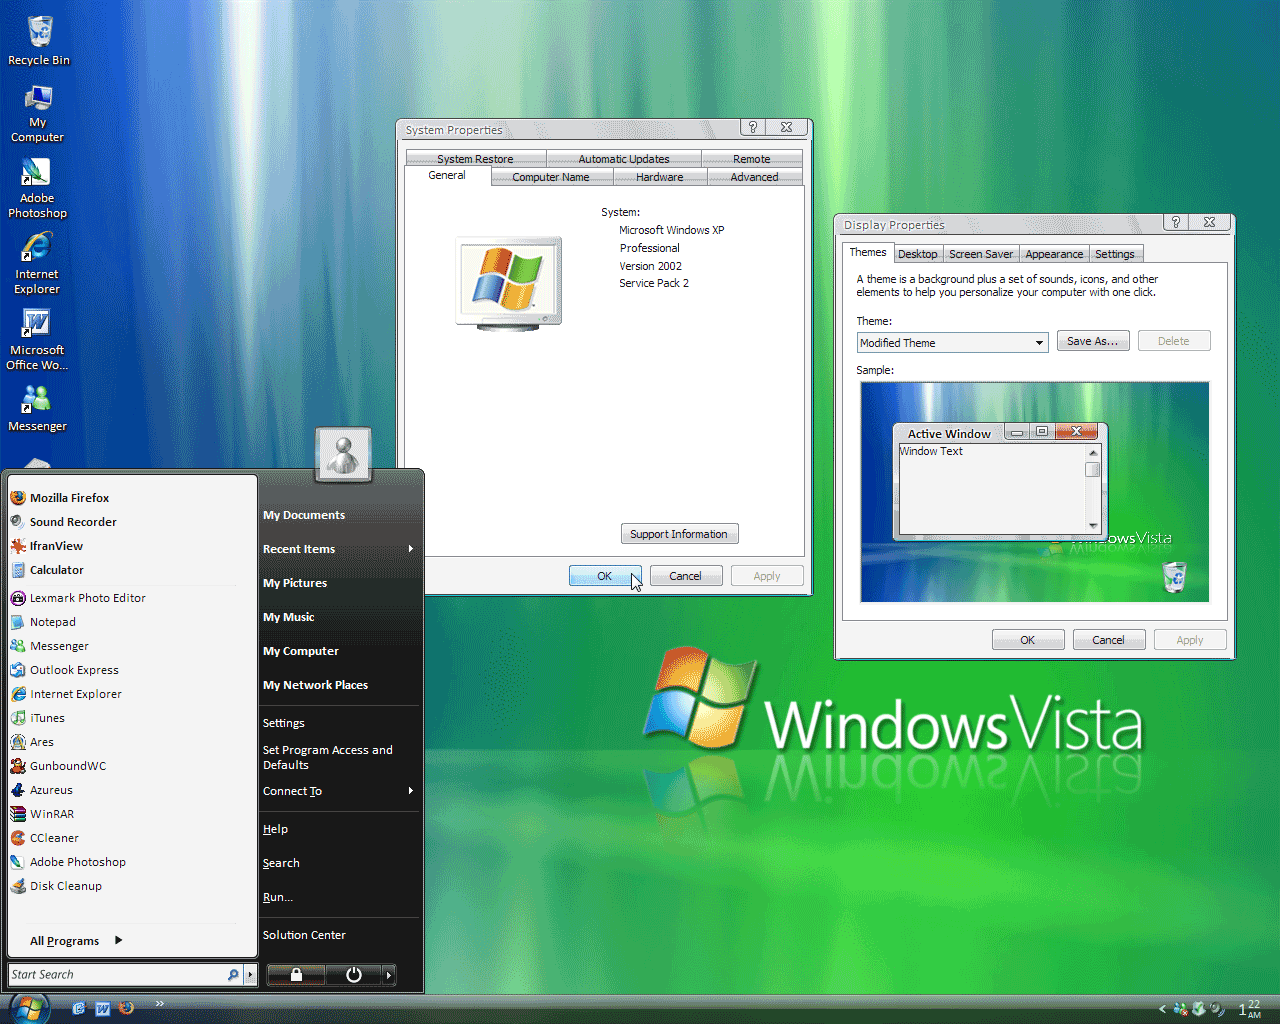
Task: Show hidden tray icons arrow
Action: tap(1162, 1009)
